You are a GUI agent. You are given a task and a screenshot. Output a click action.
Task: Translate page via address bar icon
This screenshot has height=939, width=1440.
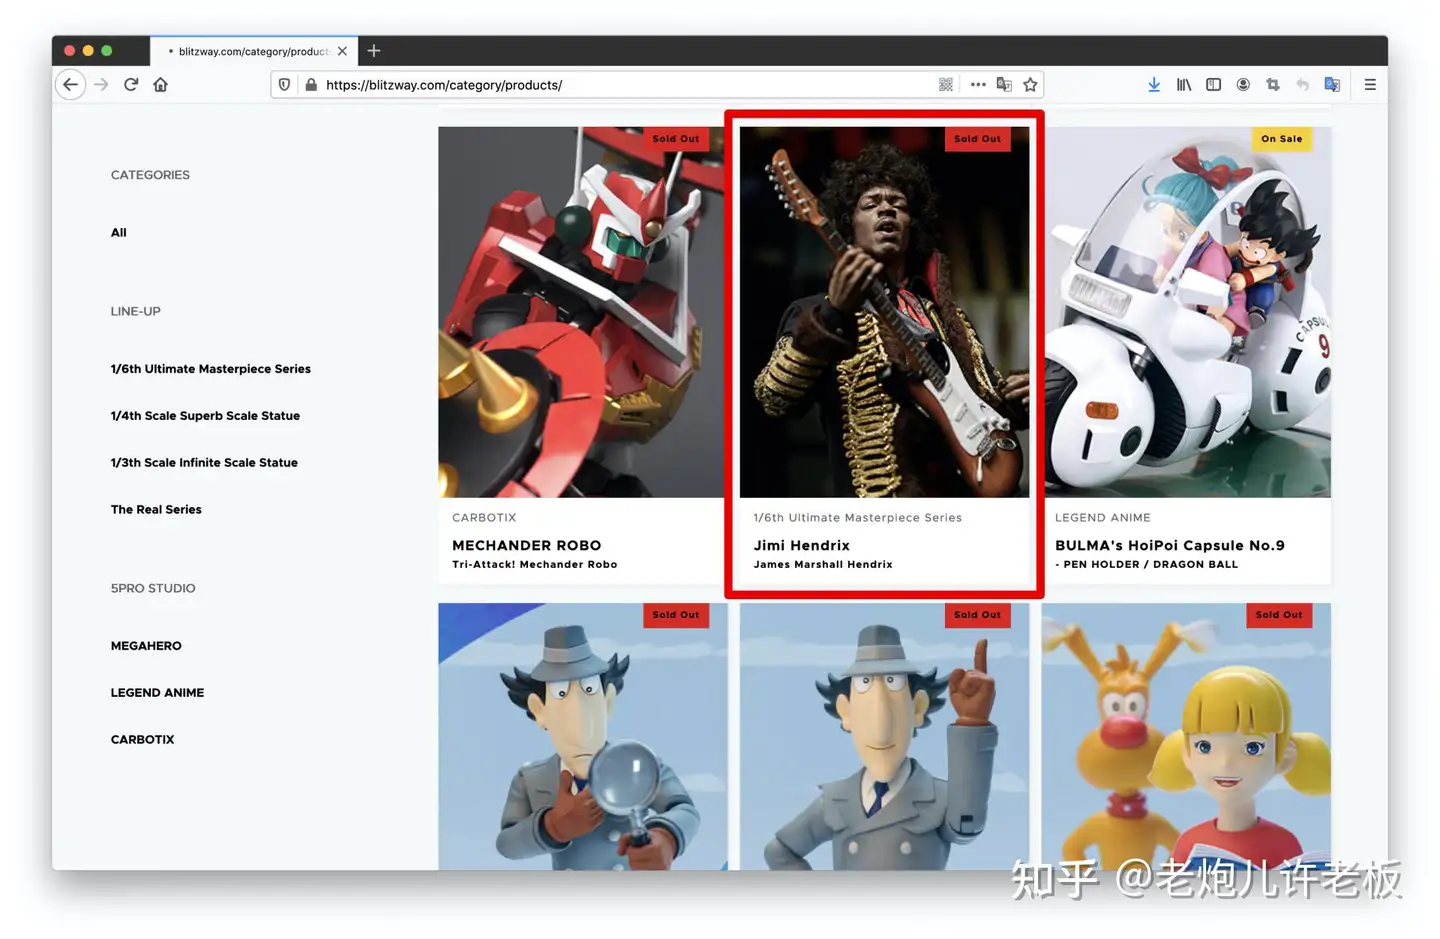coord(1004,85)
